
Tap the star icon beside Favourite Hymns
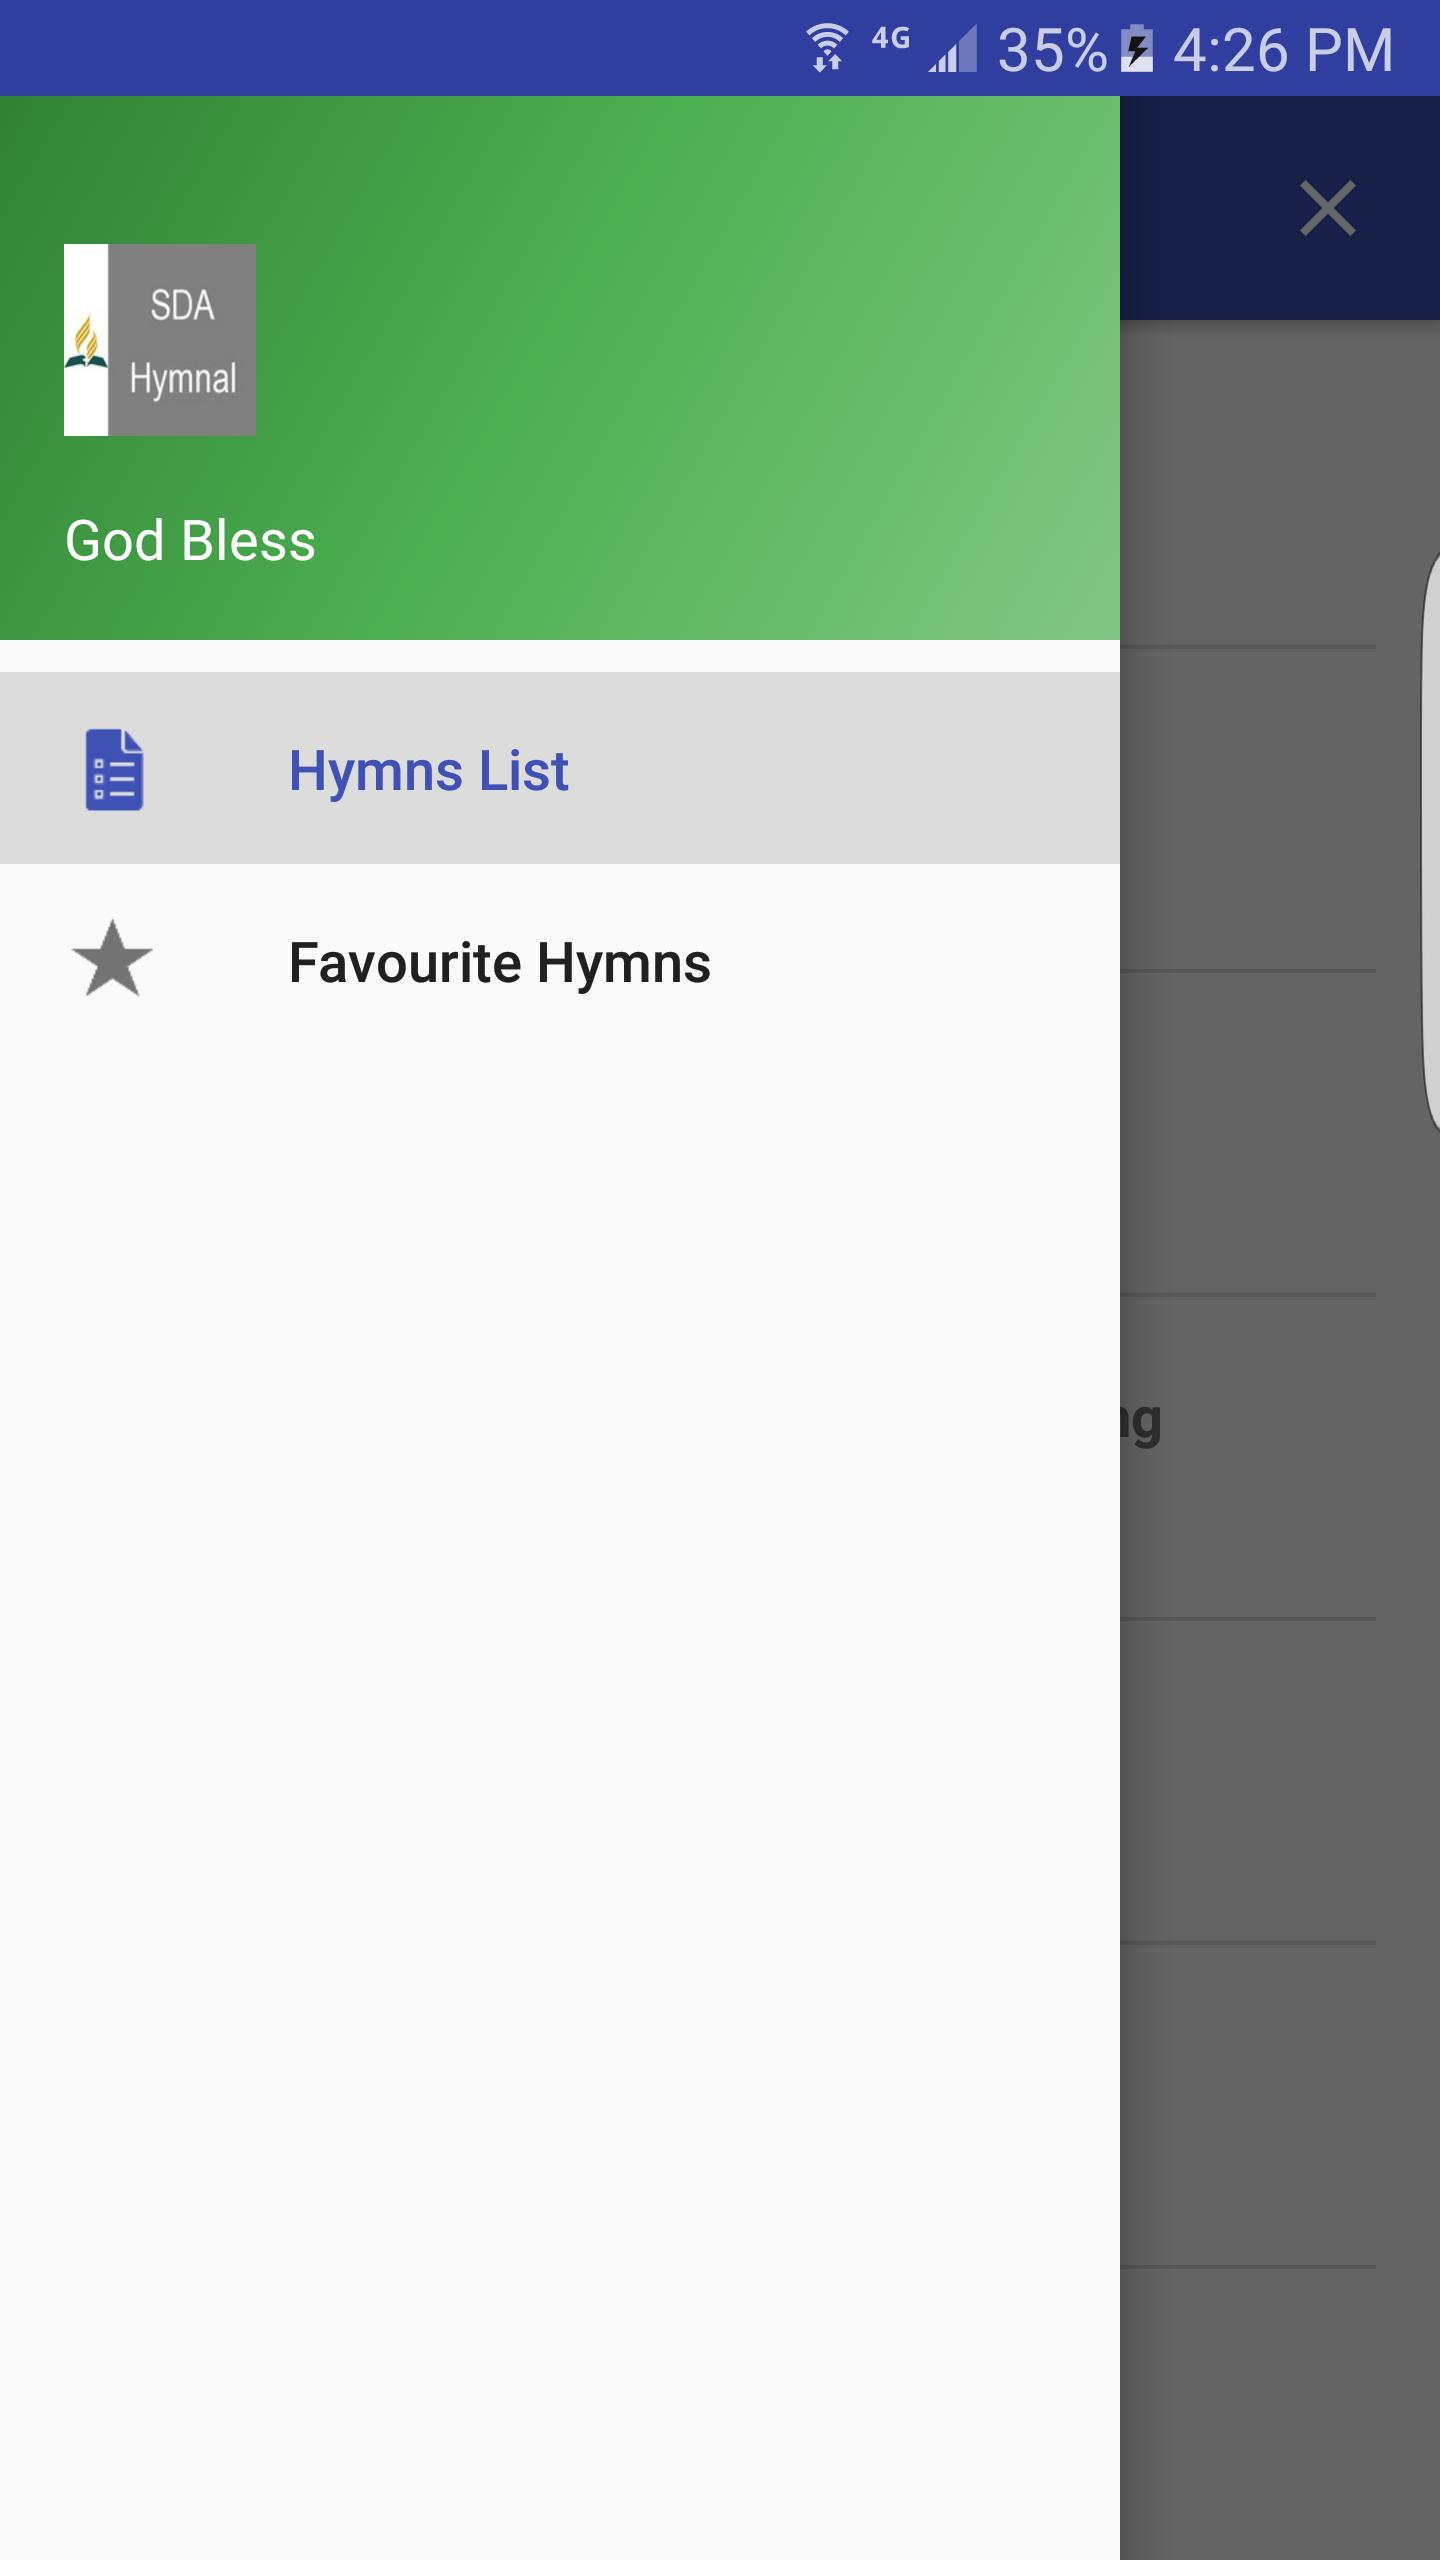(x=113, y=963)
